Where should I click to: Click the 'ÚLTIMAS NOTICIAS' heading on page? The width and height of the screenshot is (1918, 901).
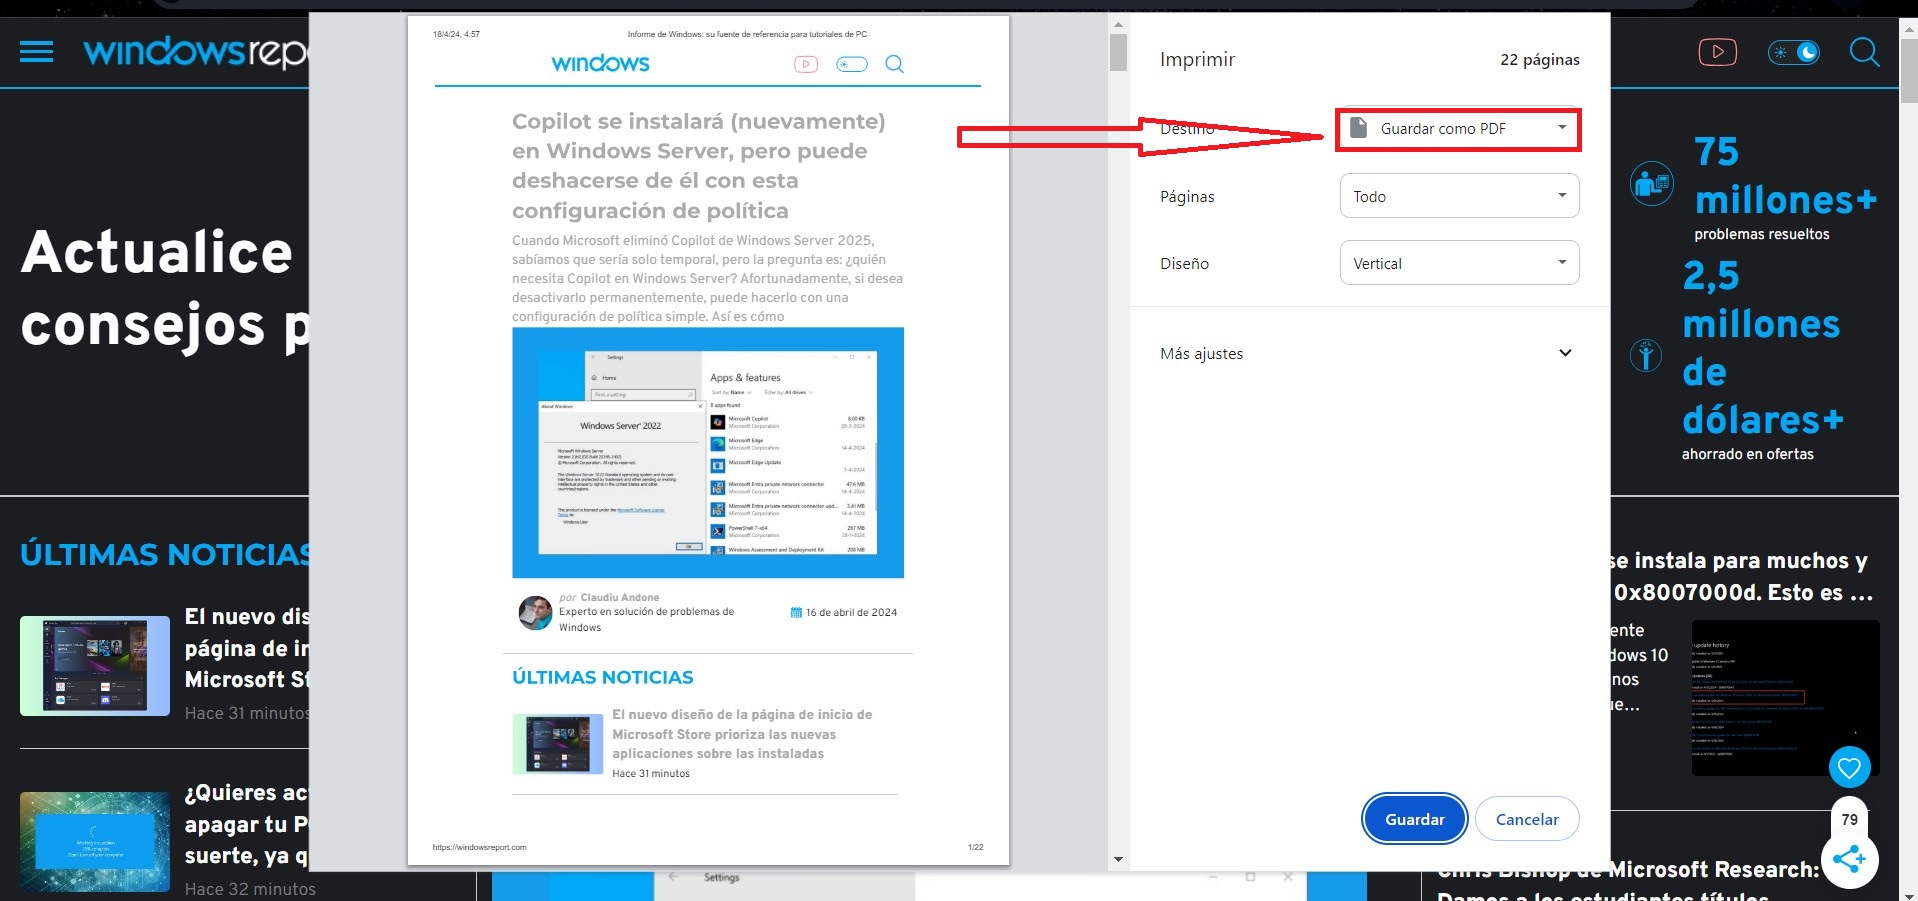165,554
